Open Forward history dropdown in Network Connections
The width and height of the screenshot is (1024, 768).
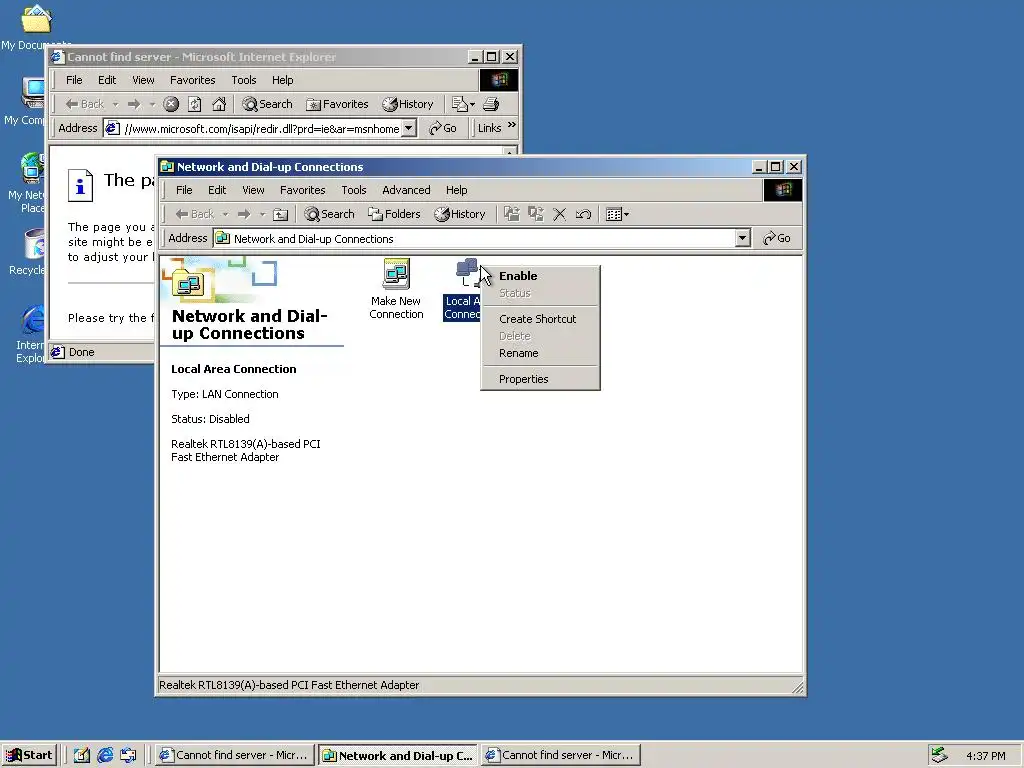pos(263,214)
